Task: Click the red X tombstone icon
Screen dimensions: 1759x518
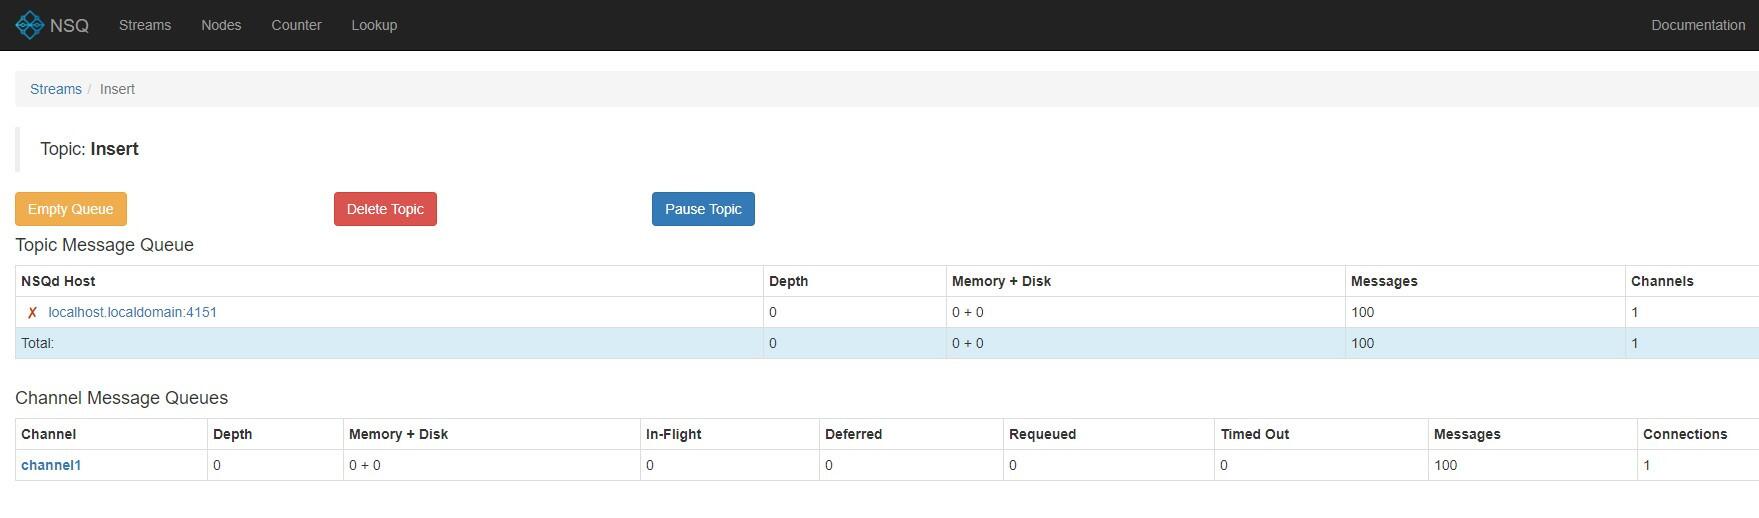Action: tap(32, 313)
